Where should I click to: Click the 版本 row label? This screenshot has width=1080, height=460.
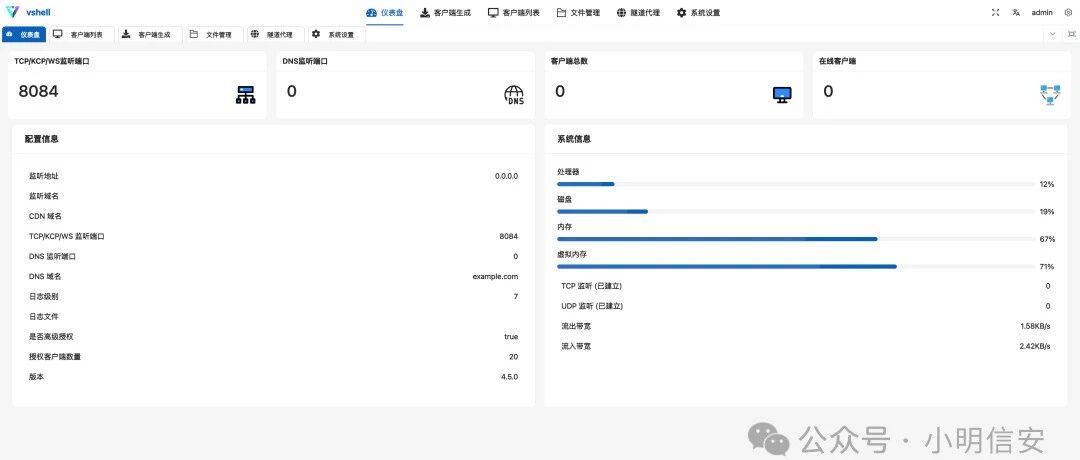[x=37, y=377]
